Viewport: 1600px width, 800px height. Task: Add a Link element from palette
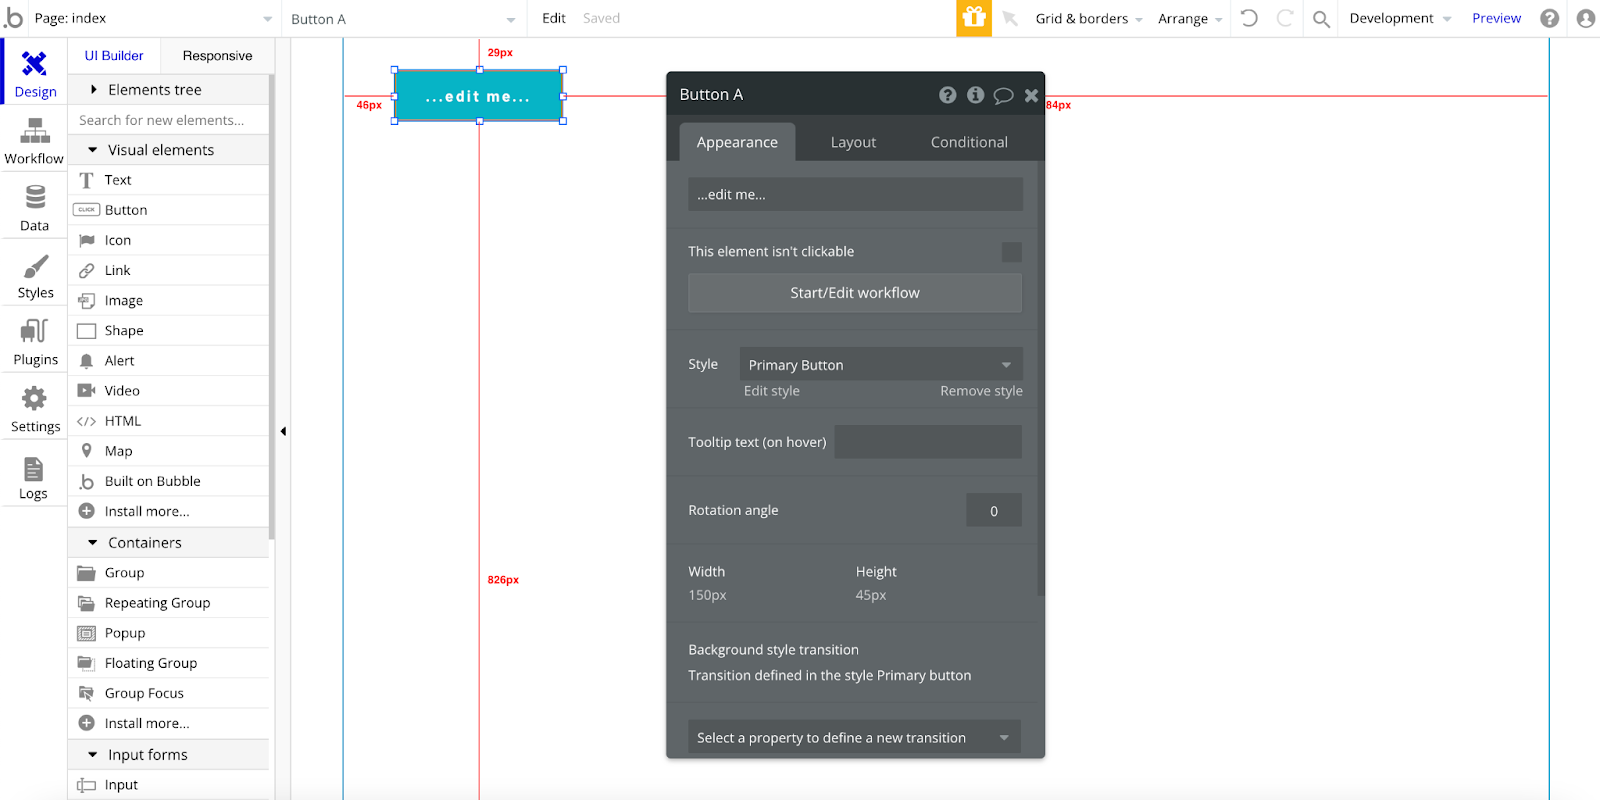(169, 270)
